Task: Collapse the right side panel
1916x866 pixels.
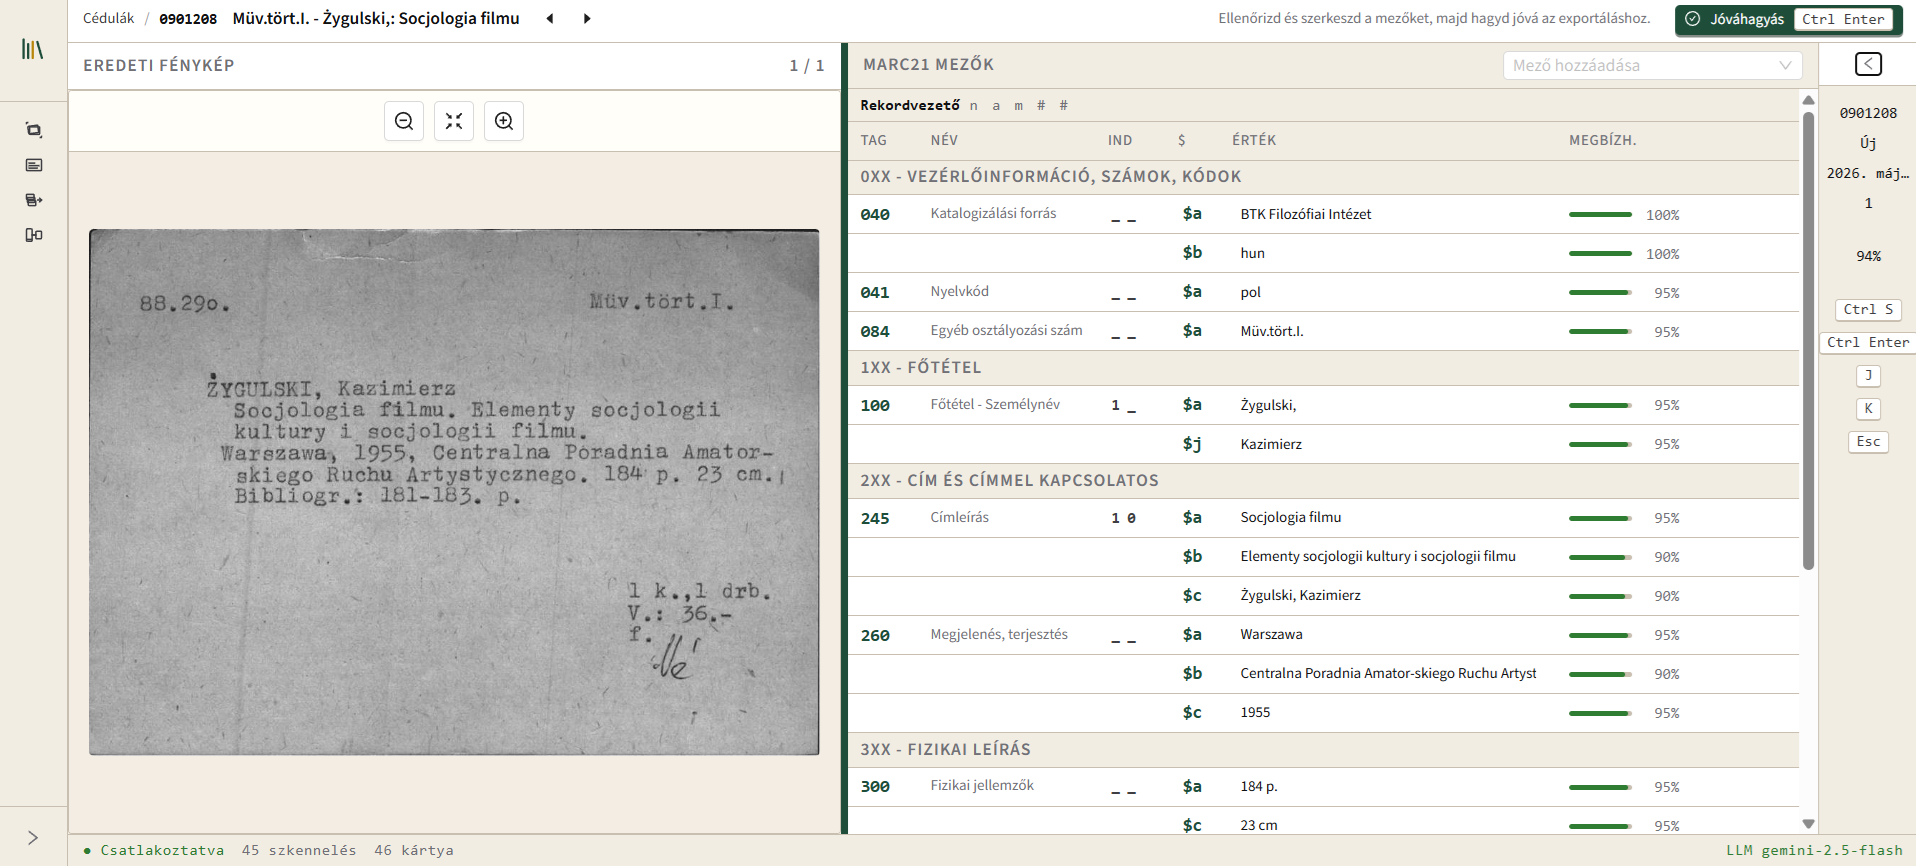Action: (x=1868, y=64)
